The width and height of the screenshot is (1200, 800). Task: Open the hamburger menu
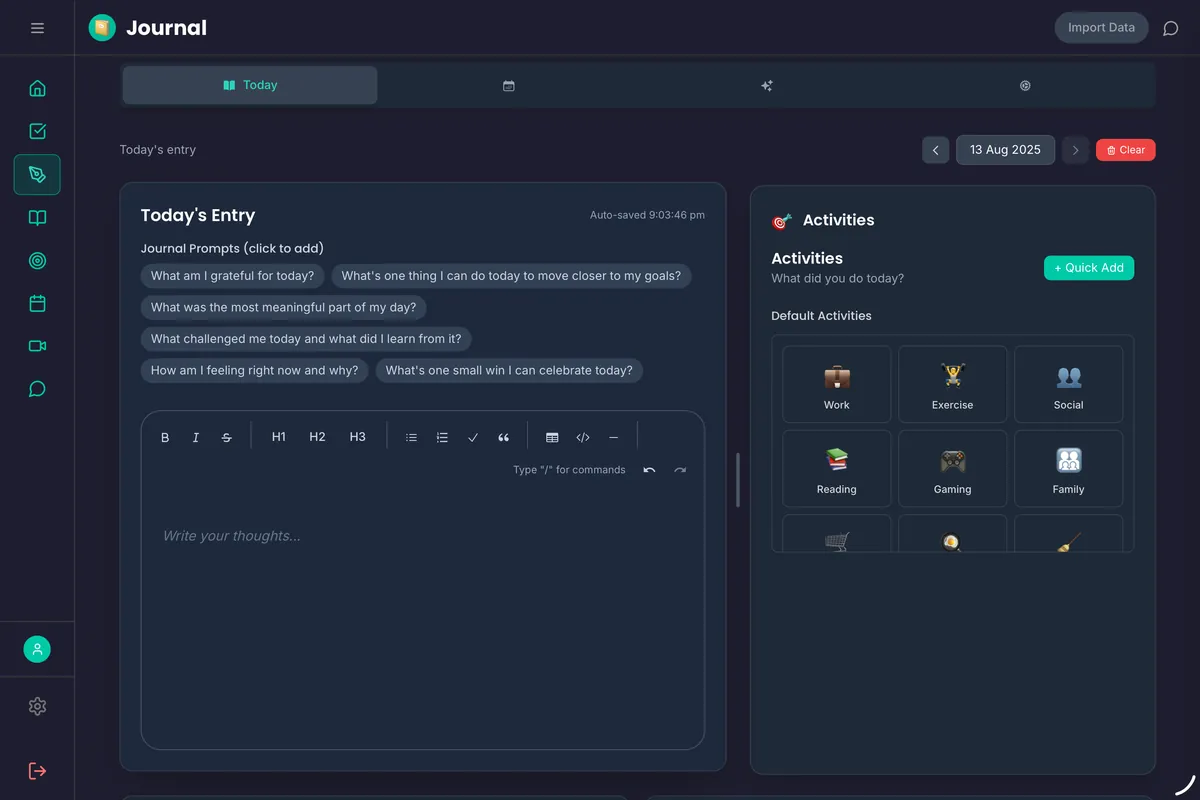[37, 28]
